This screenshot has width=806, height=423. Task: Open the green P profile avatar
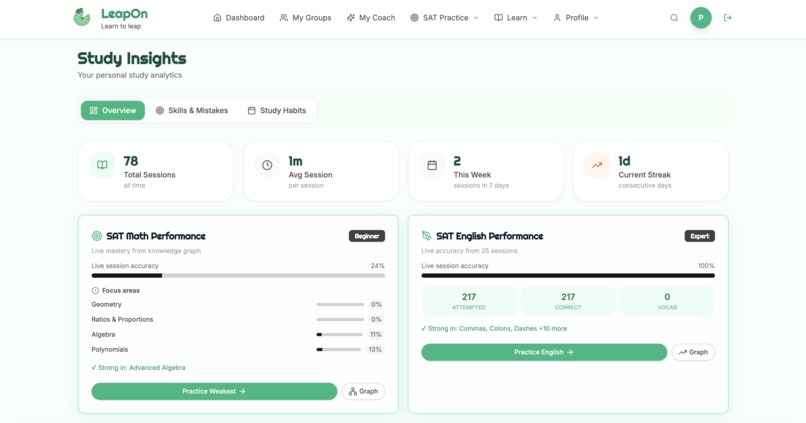coord(701,17)
